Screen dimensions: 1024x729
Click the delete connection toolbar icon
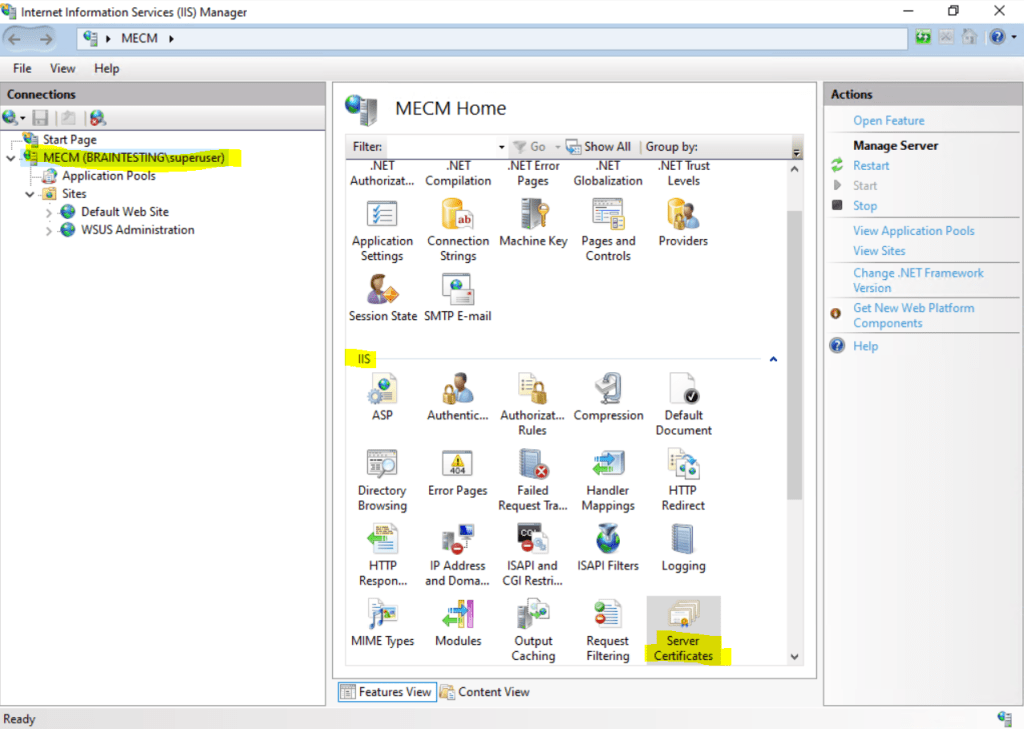[97, 118]
